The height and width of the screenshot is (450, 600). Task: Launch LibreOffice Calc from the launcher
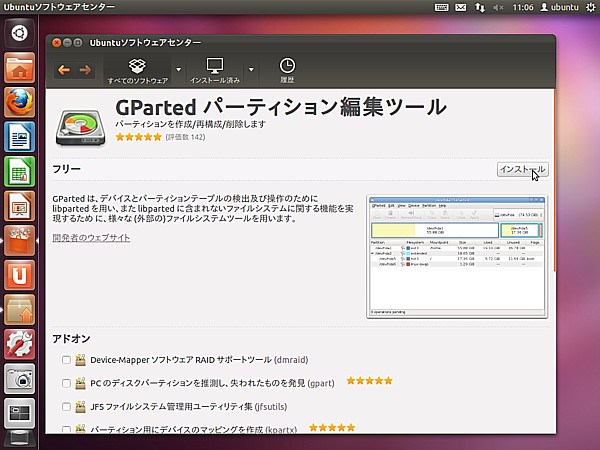click(x=20, y=171)
